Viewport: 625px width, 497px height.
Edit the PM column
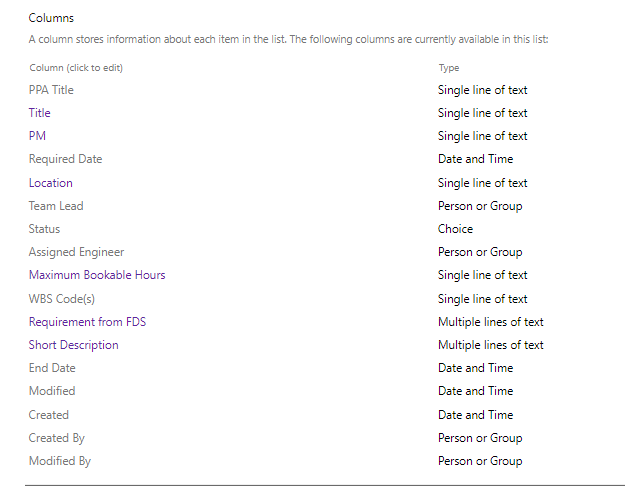click(37, 136)
